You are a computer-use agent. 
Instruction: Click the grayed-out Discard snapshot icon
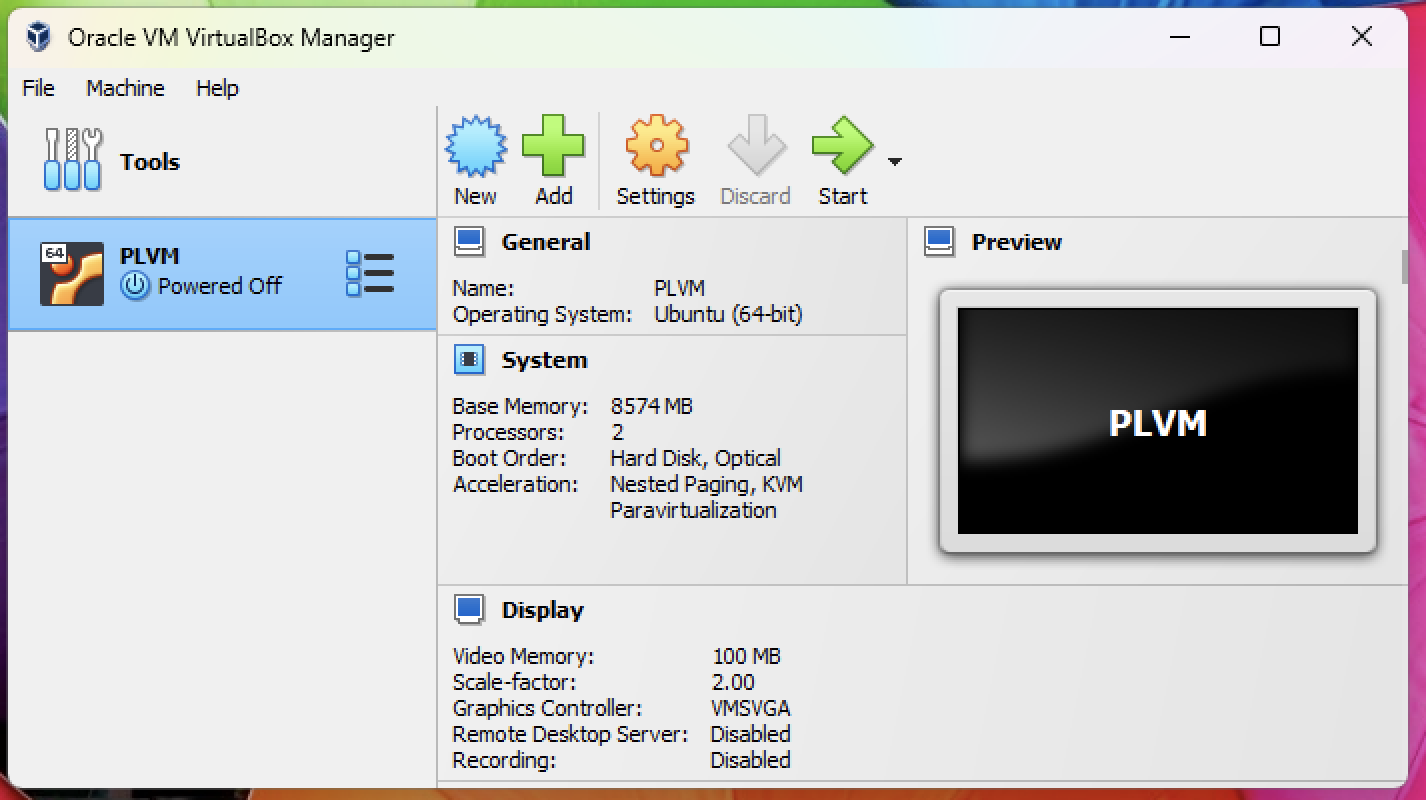pos(755,145)
